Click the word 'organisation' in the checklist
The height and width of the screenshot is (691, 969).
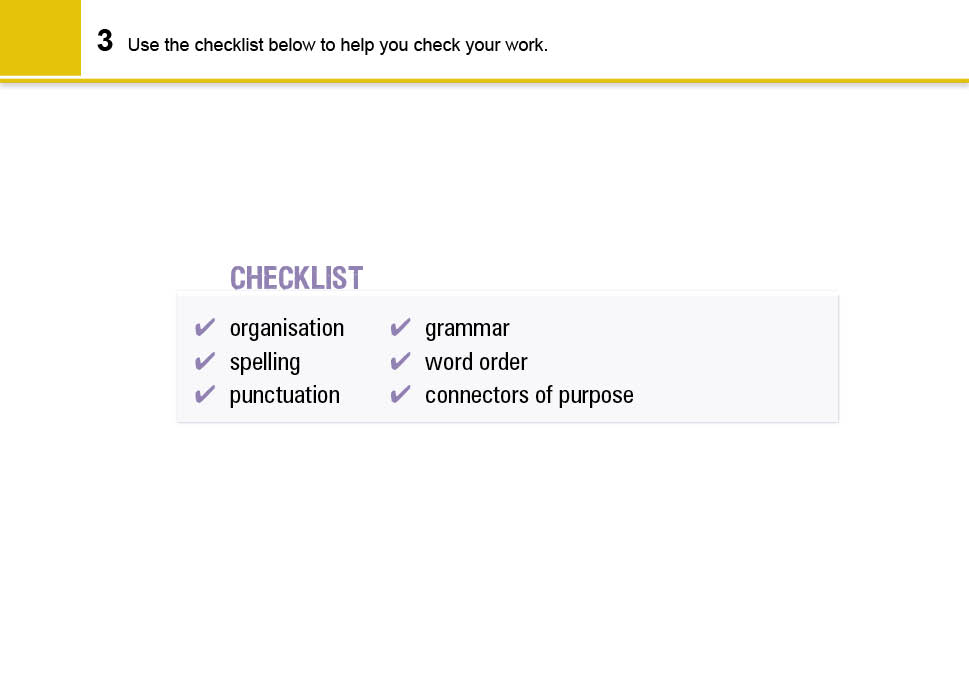(x=286, y=328)
